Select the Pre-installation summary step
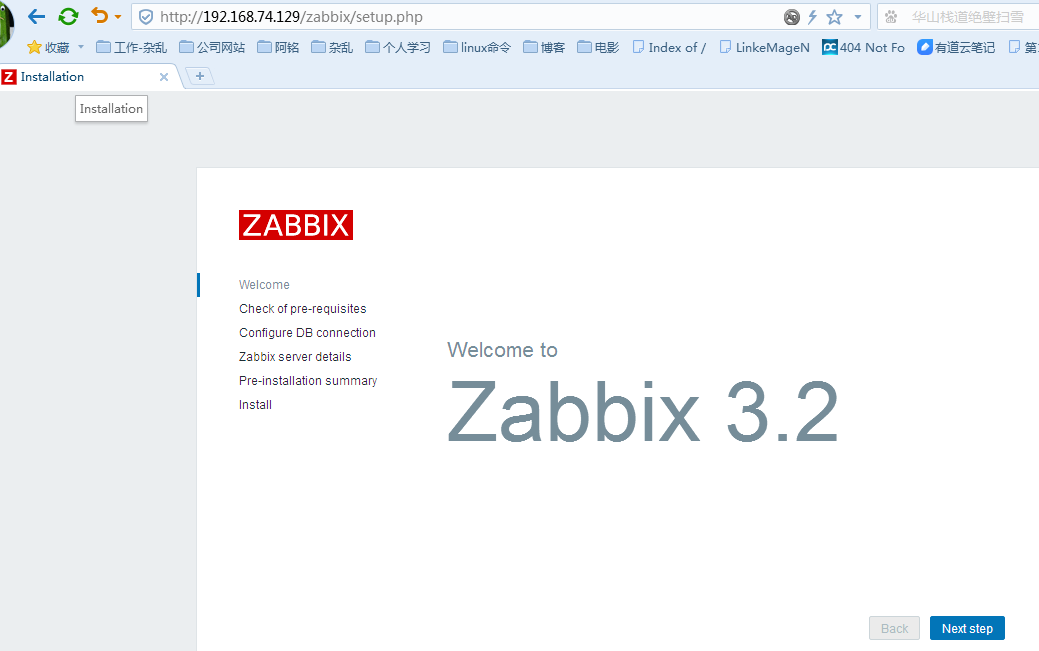This screenshot has width=1039, height=651. pos(308,381)
